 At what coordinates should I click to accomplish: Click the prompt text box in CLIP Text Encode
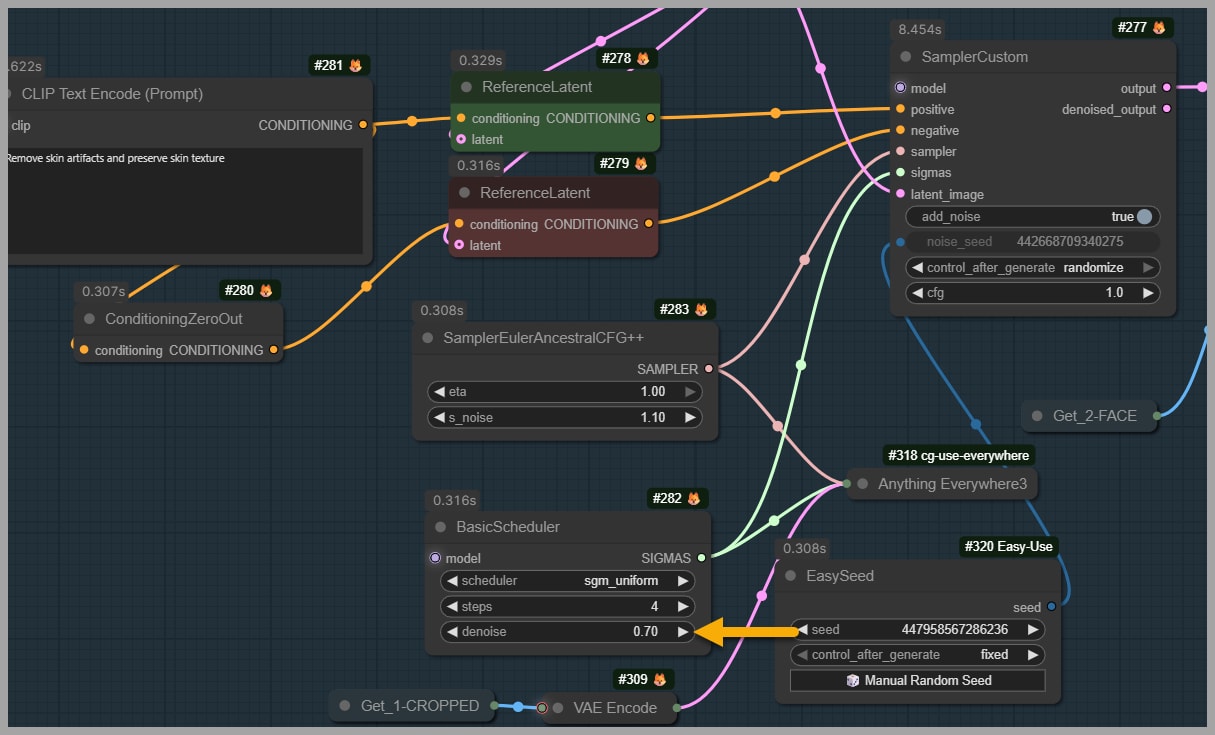coord(185,200)
